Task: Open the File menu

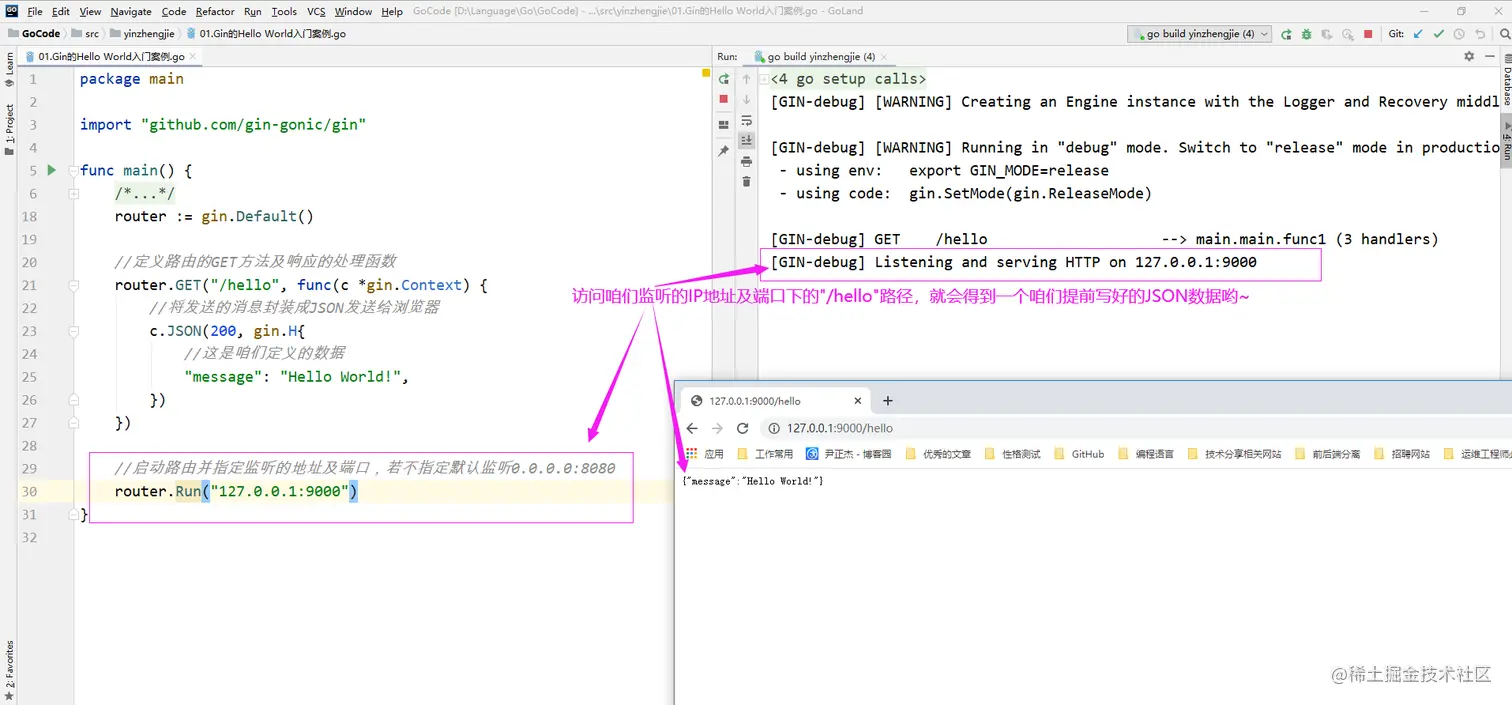Action: (x=35, y=11)
